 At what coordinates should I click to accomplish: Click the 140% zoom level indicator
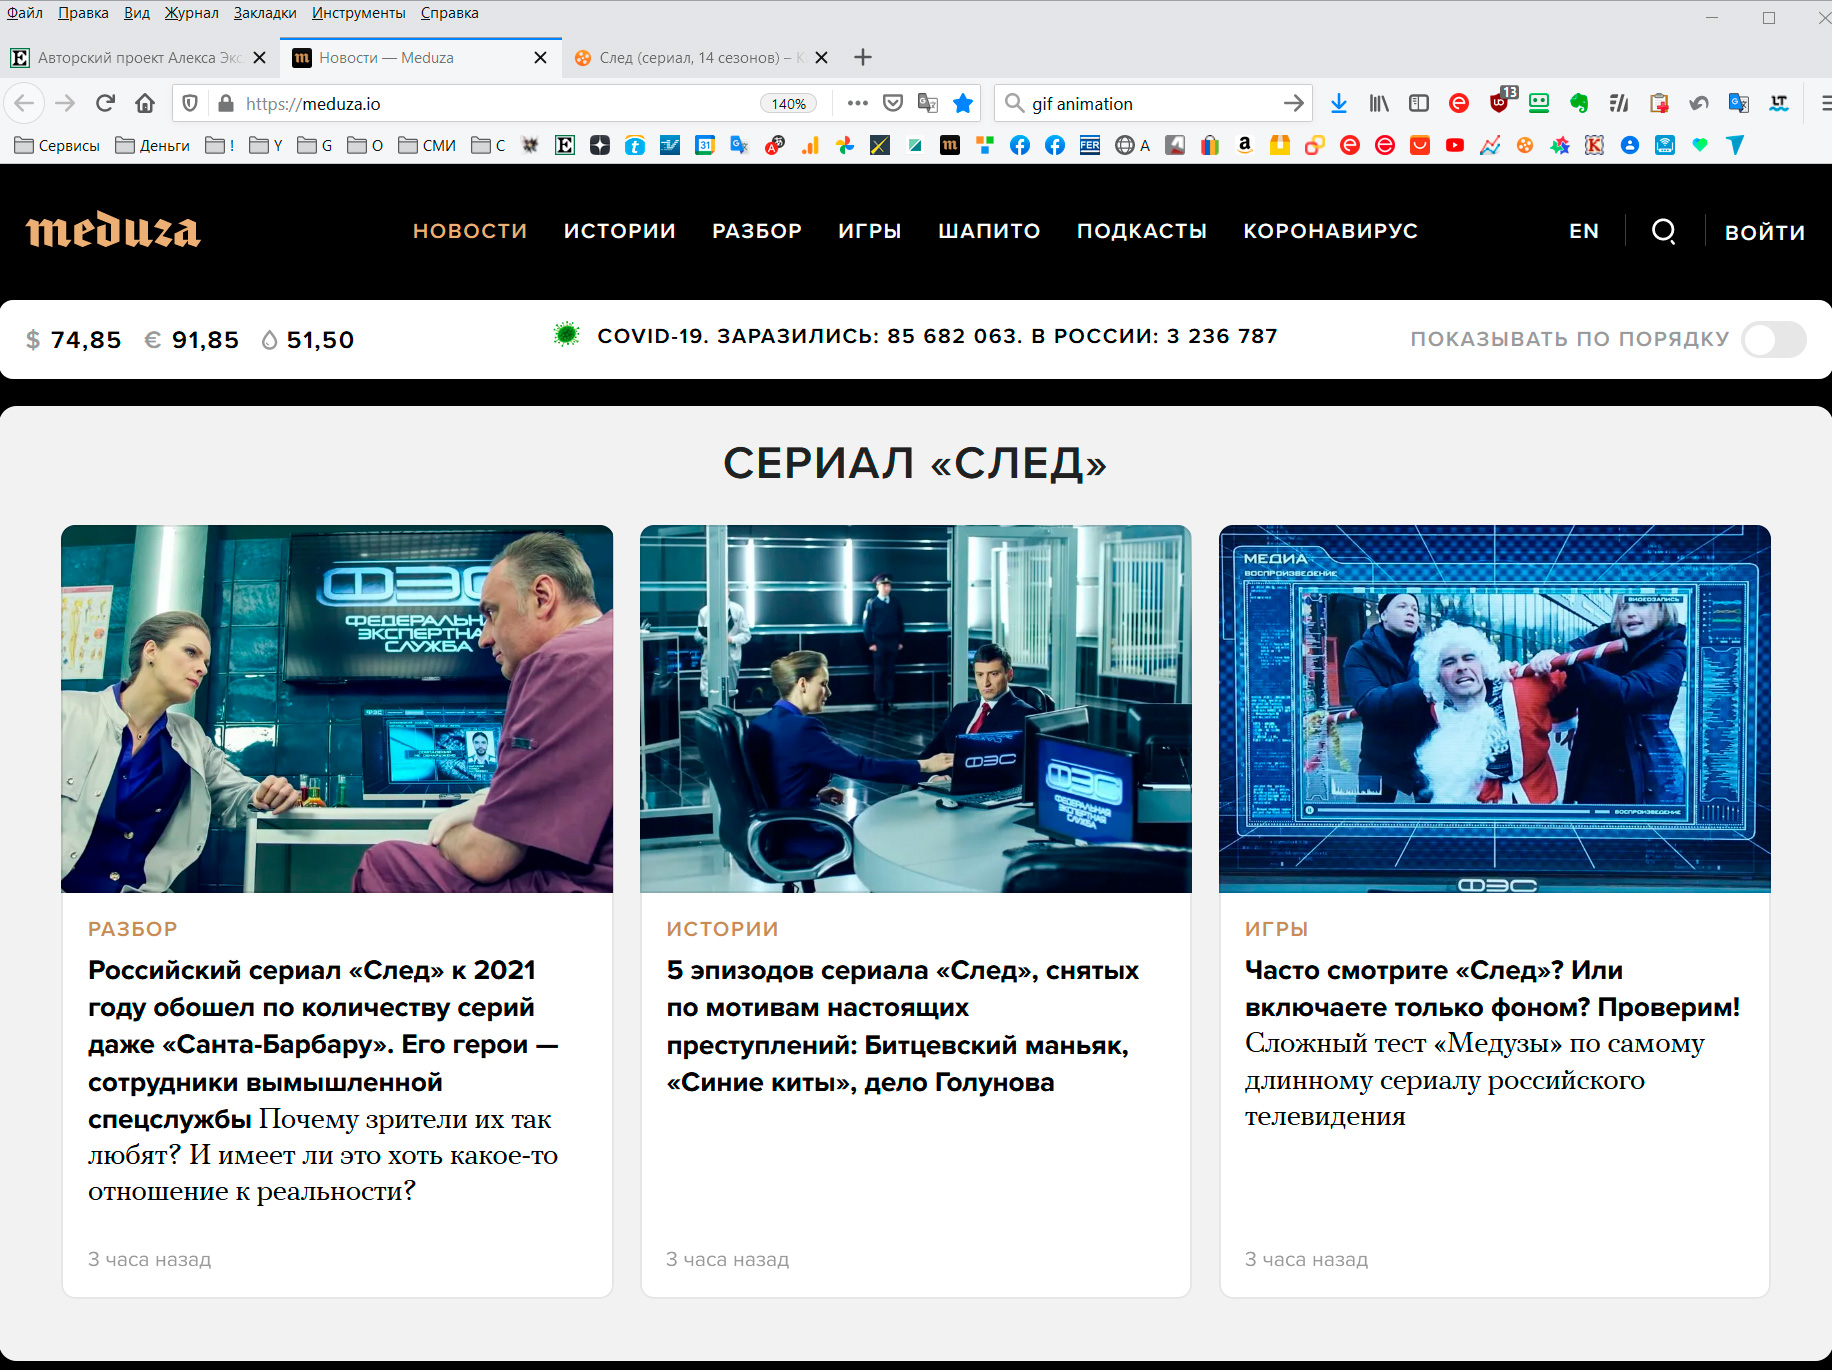pyautogui.click(x=788, y=104)
